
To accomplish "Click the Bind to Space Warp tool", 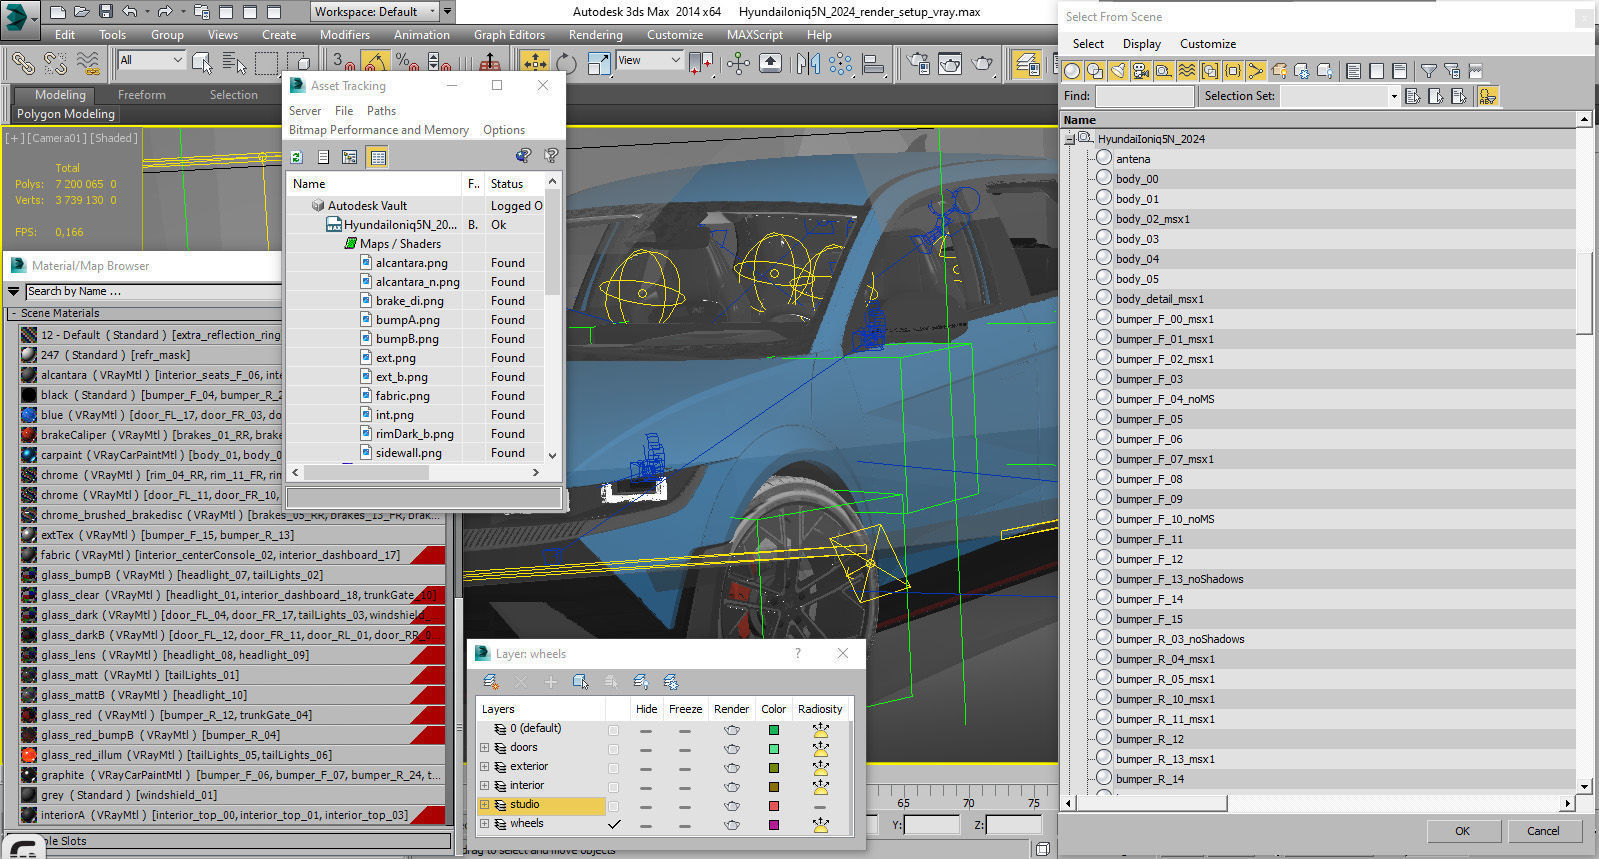I will pyautogui.click(x=88, y=64).
